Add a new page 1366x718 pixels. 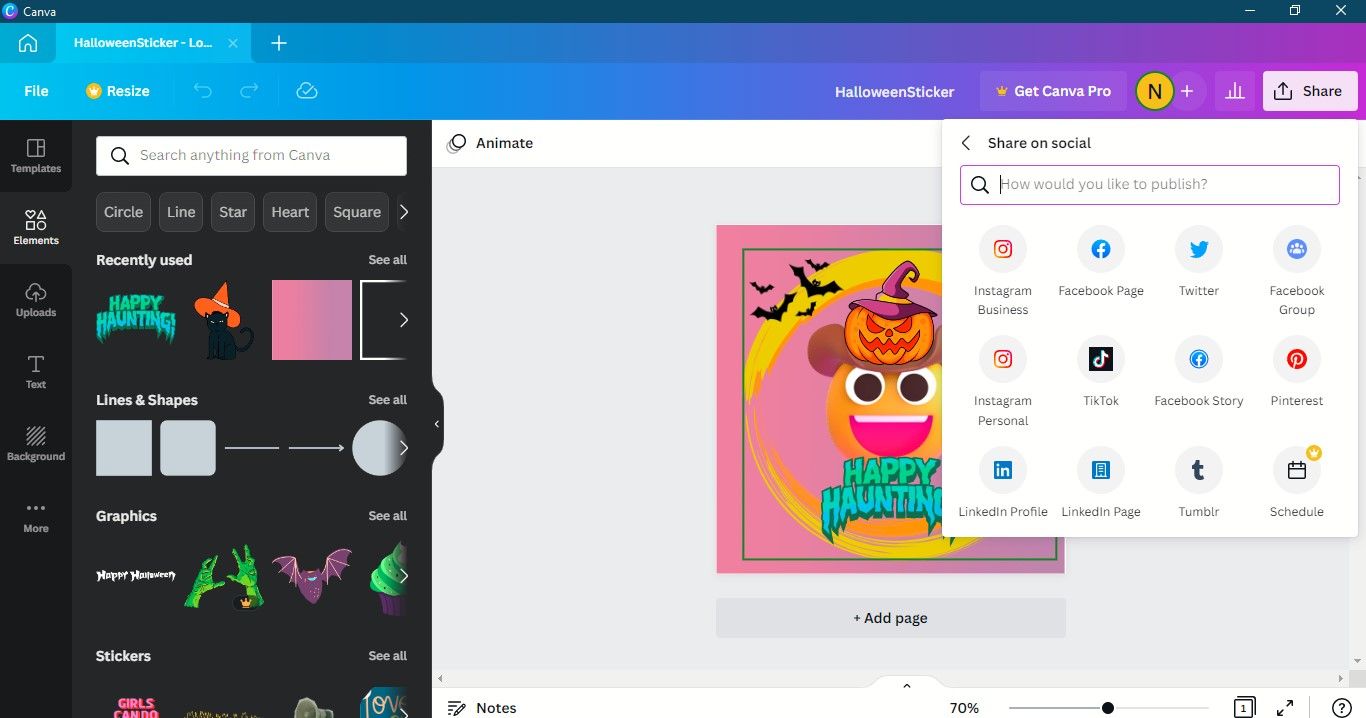pos(890,618)
